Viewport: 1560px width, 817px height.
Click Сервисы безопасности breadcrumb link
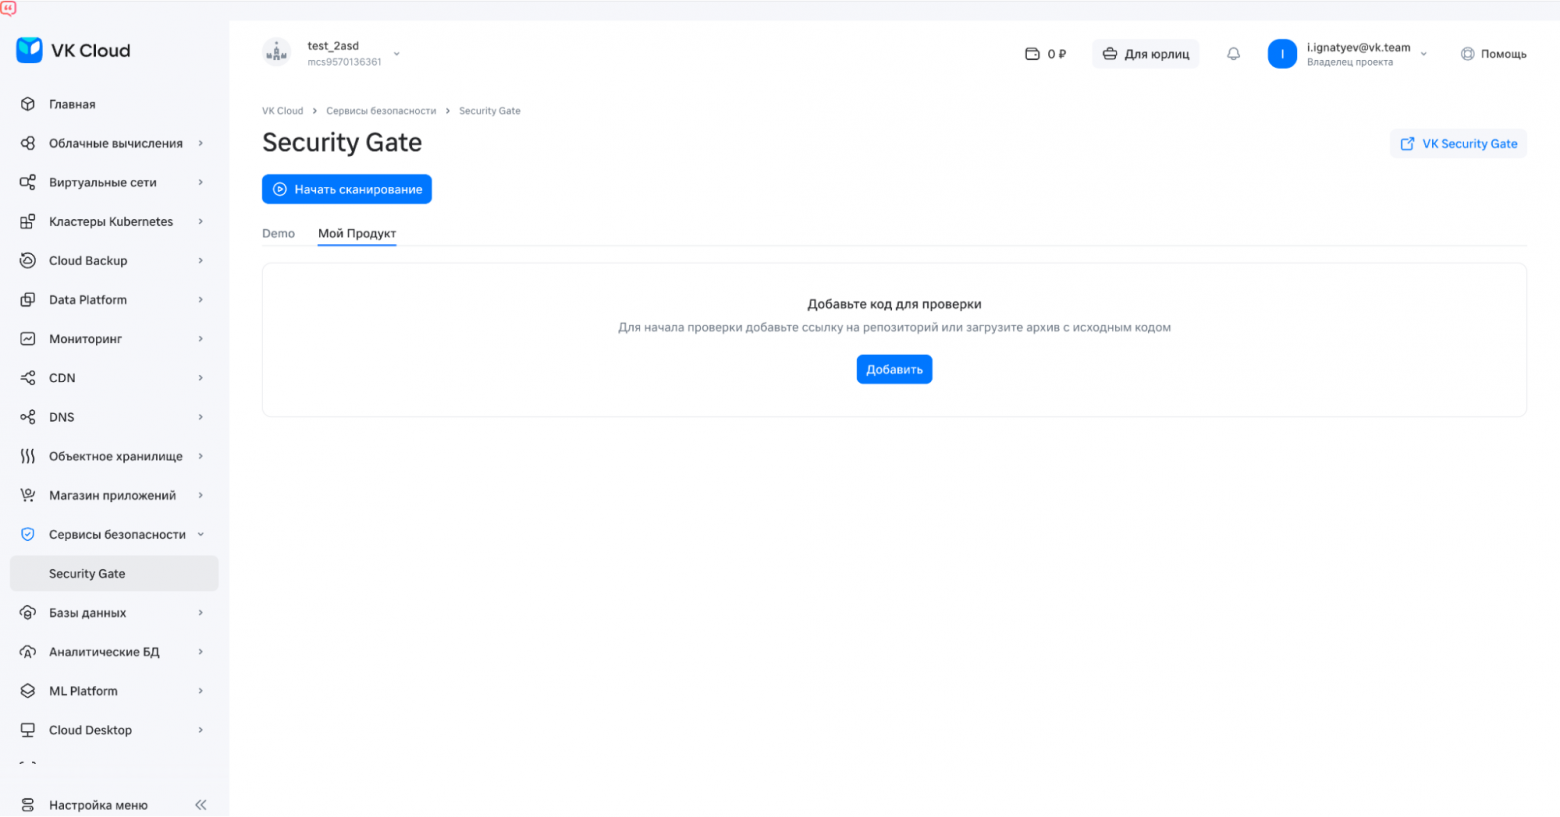pos(381,111)
